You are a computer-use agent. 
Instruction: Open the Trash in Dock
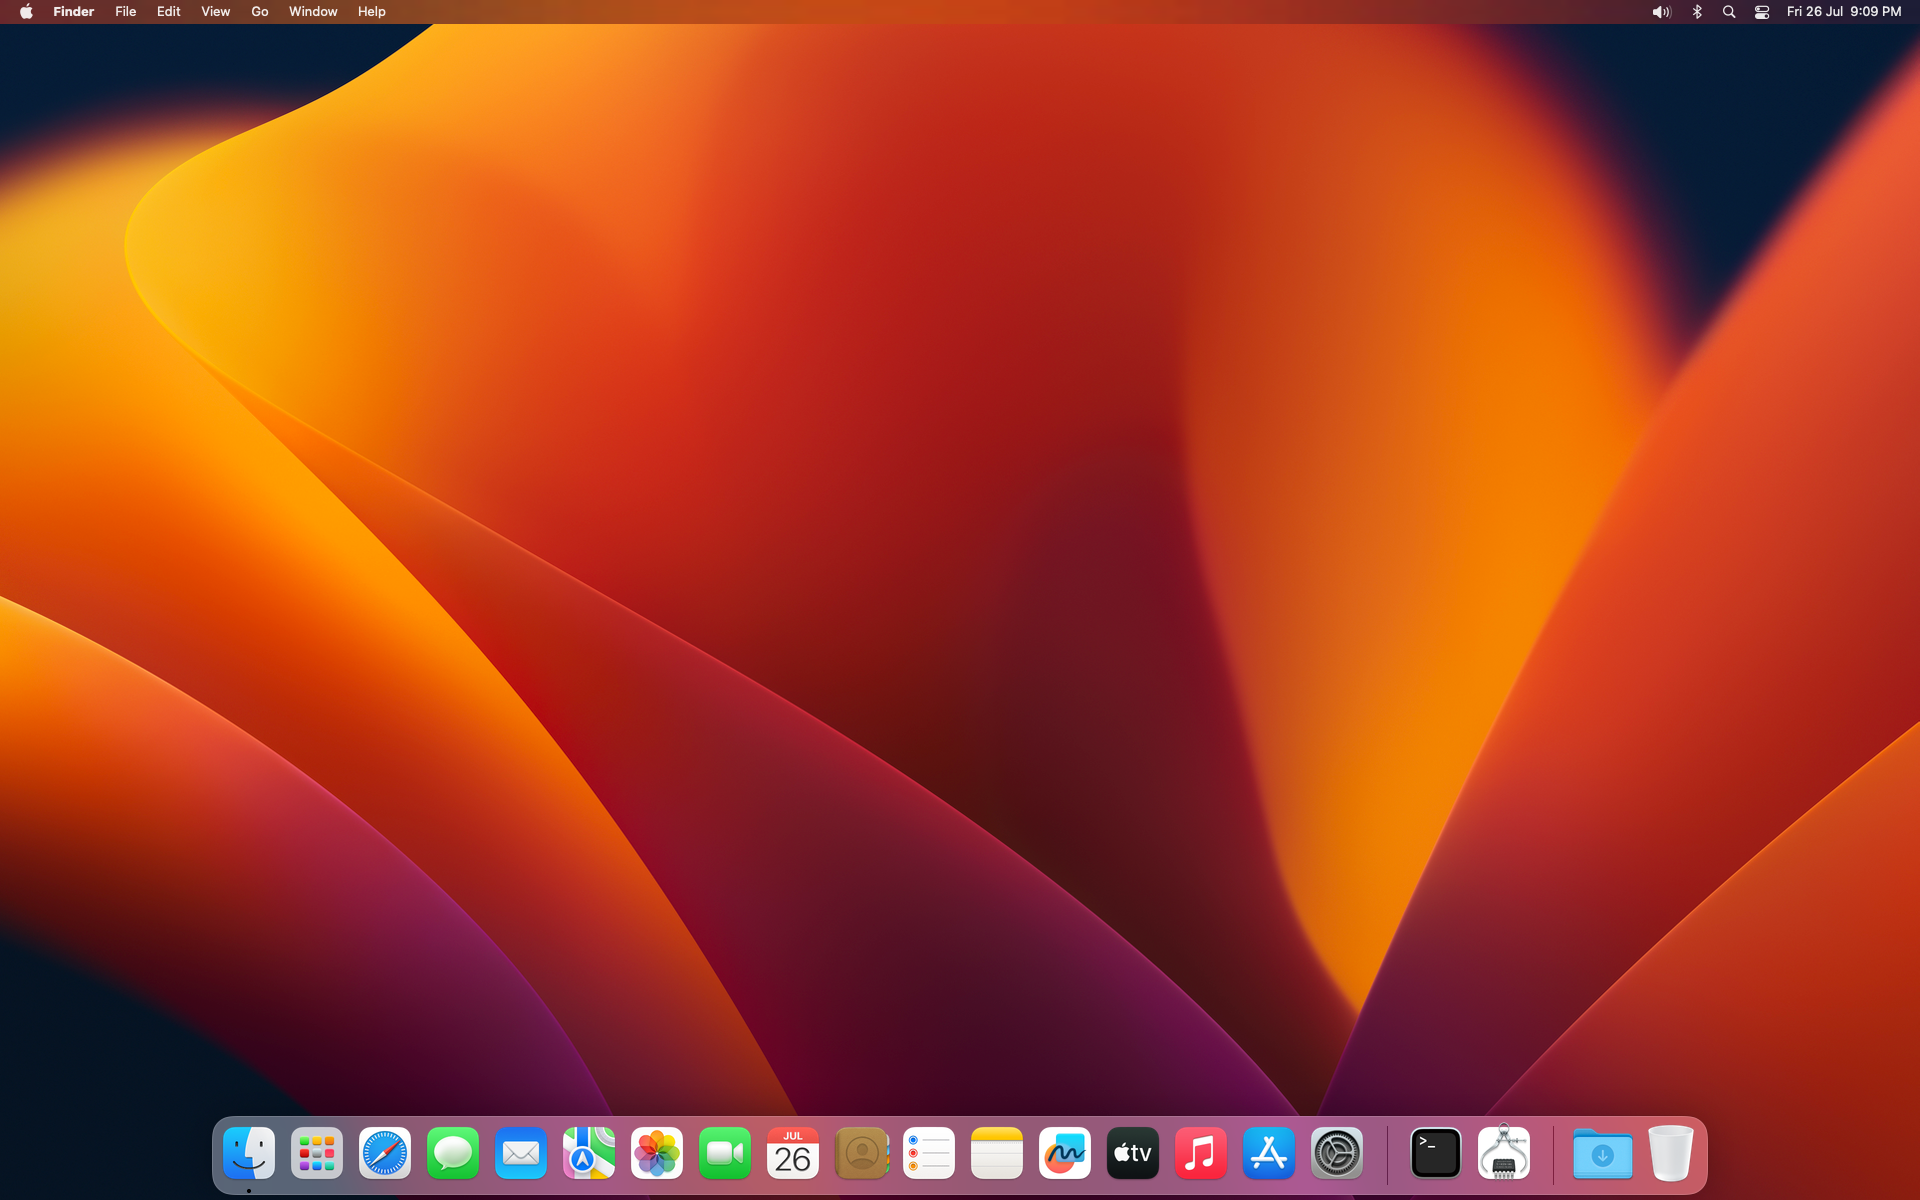tap(1670, 1154)
